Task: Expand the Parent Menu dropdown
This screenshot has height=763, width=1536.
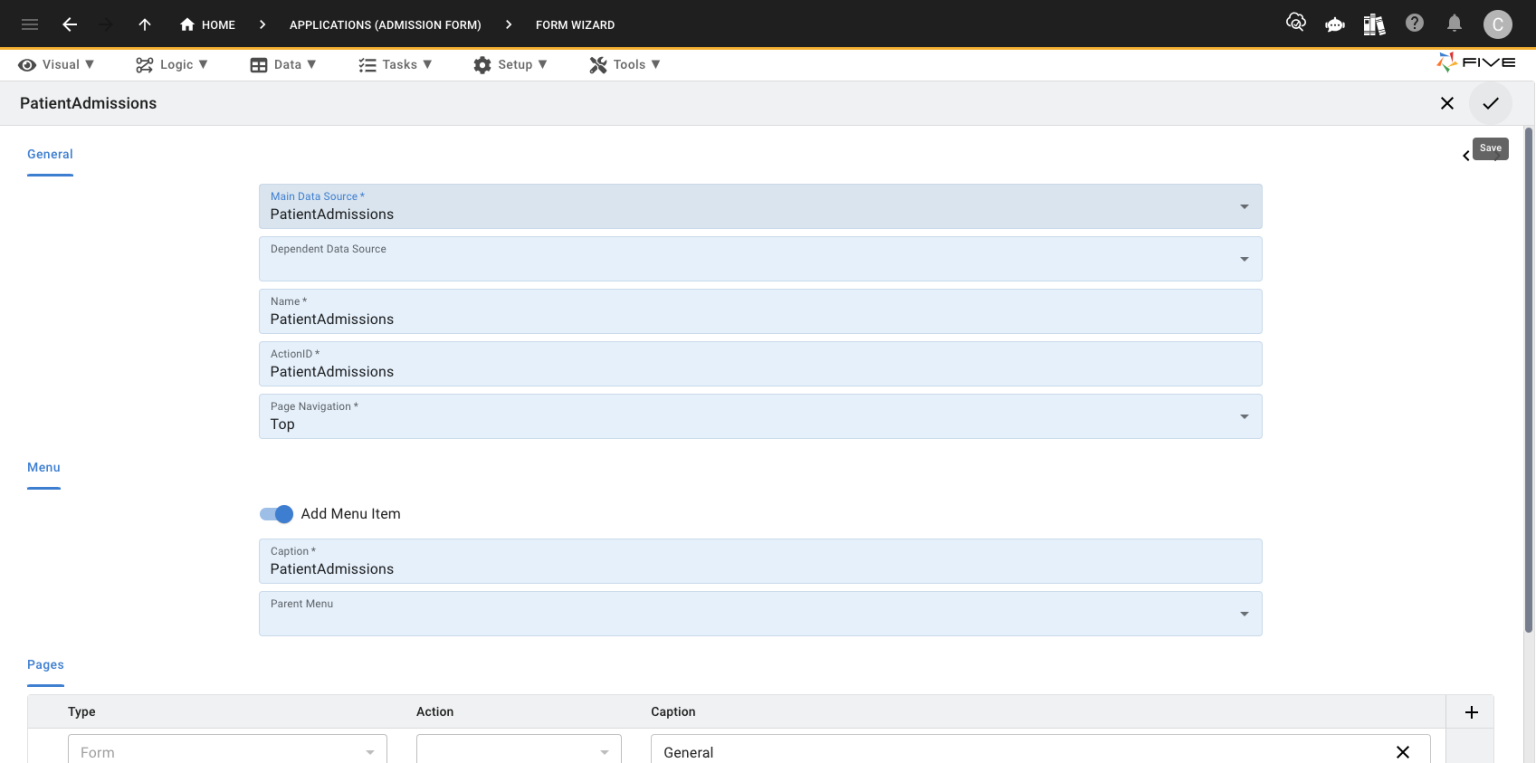Action: (1244, 614)
